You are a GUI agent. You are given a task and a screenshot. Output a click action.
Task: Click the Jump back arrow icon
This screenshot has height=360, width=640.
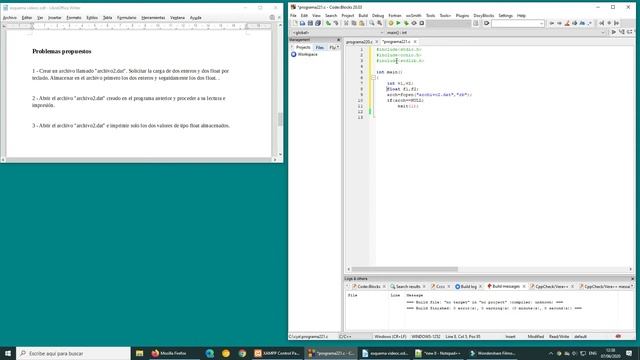pyautogui.click(x=552, y=23)
